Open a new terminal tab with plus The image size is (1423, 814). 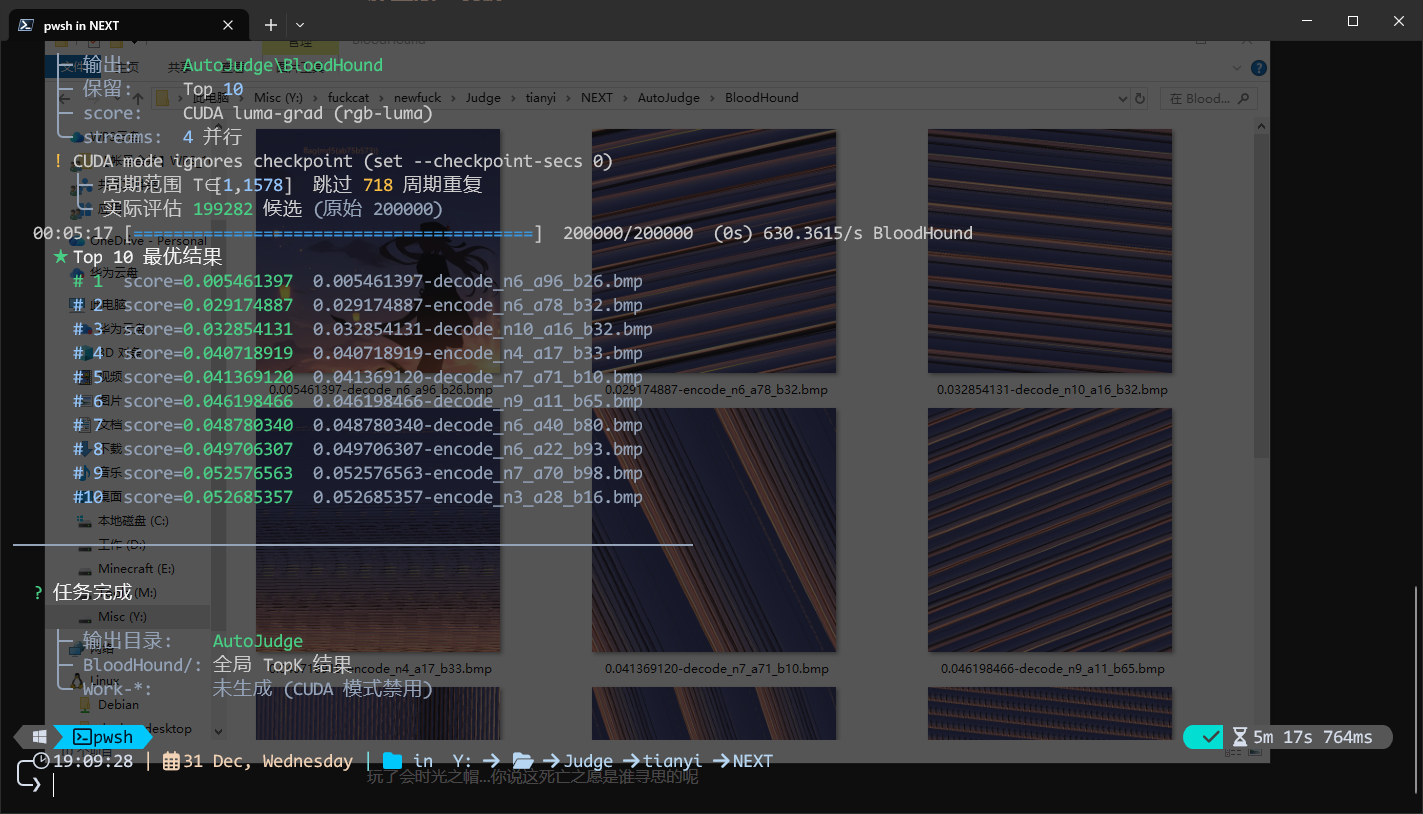tap(270, 25)
